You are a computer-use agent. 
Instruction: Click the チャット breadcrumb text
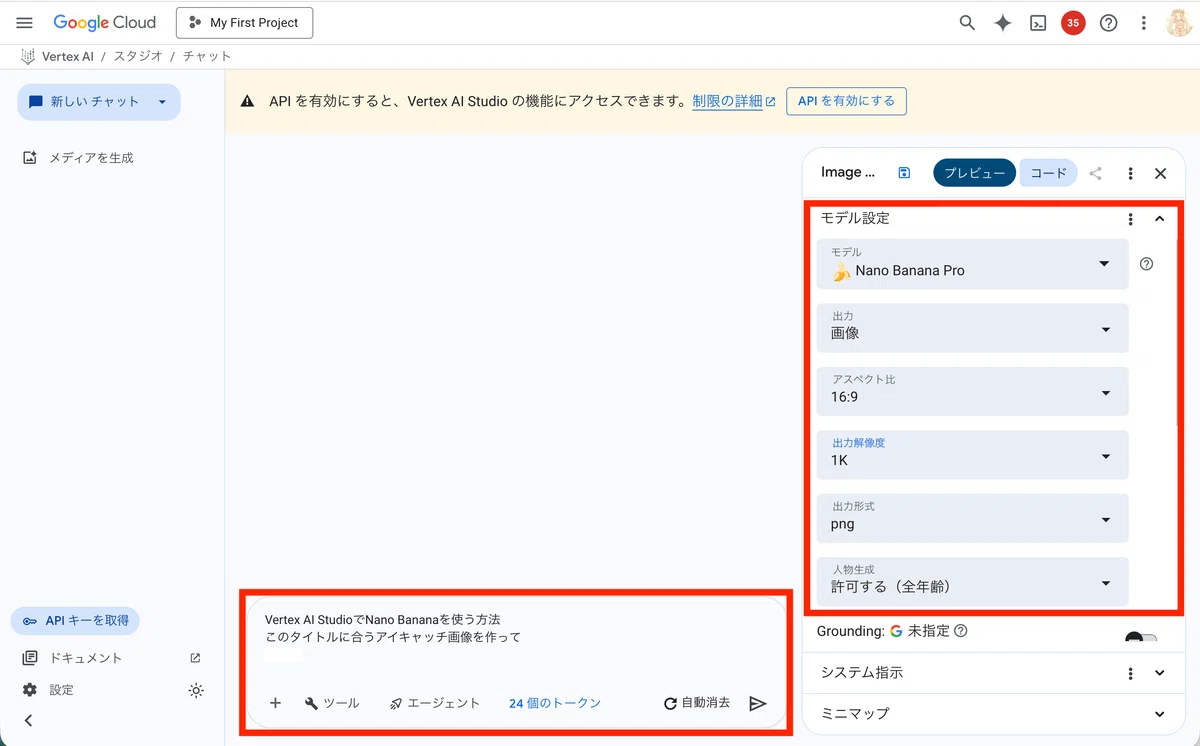(x=207, y=56)
